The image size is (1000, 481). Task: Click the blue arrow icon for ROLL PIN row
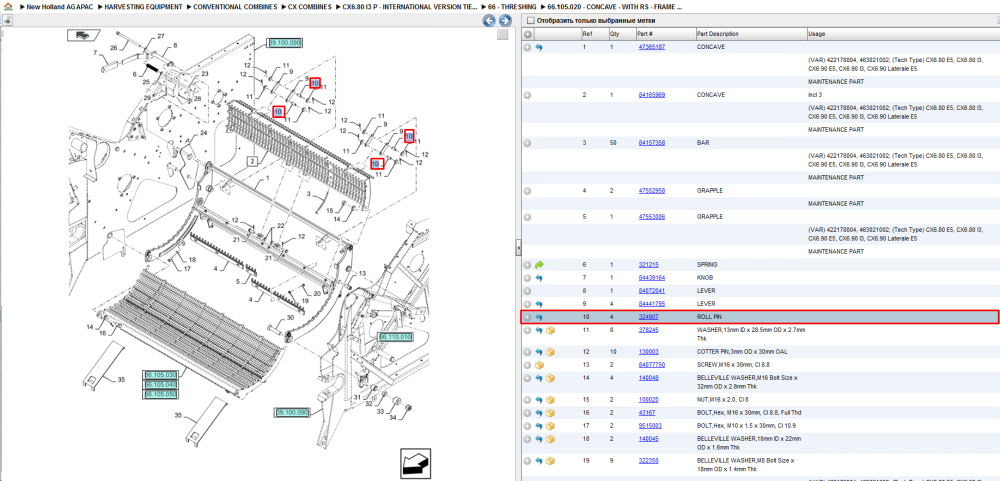(539, 317)
